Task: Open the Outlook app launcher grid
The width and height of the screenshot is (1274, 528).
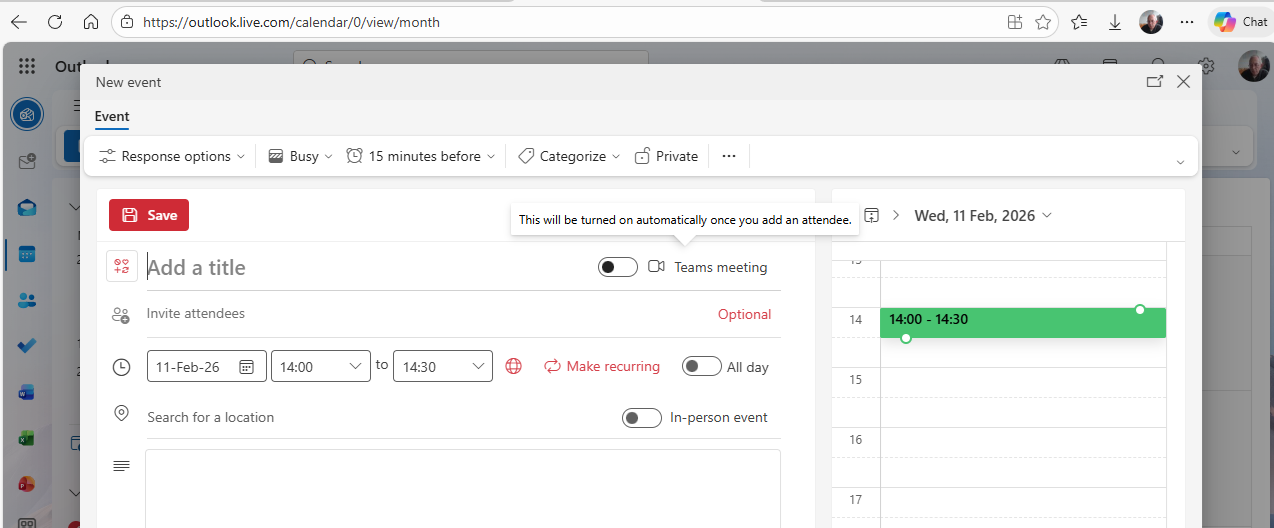Action: pos(27,66)
